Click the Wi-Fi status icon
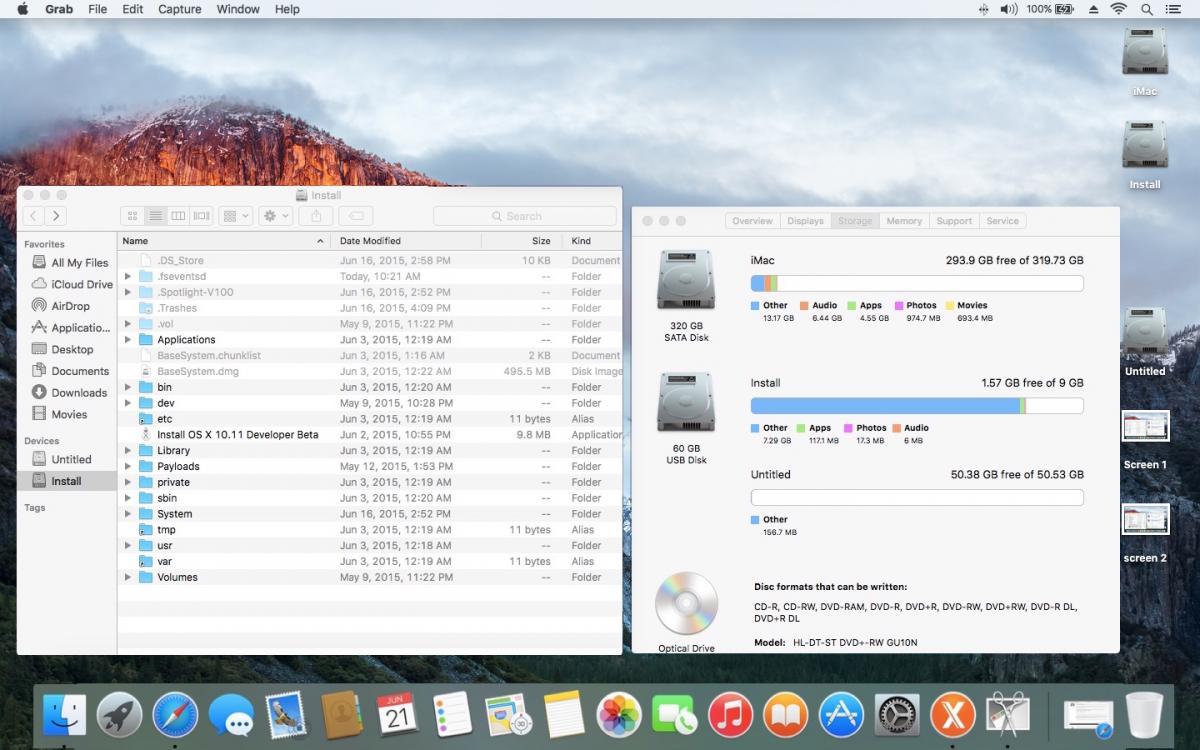This screenshot has width=1200, height=750. [1118, 9]
